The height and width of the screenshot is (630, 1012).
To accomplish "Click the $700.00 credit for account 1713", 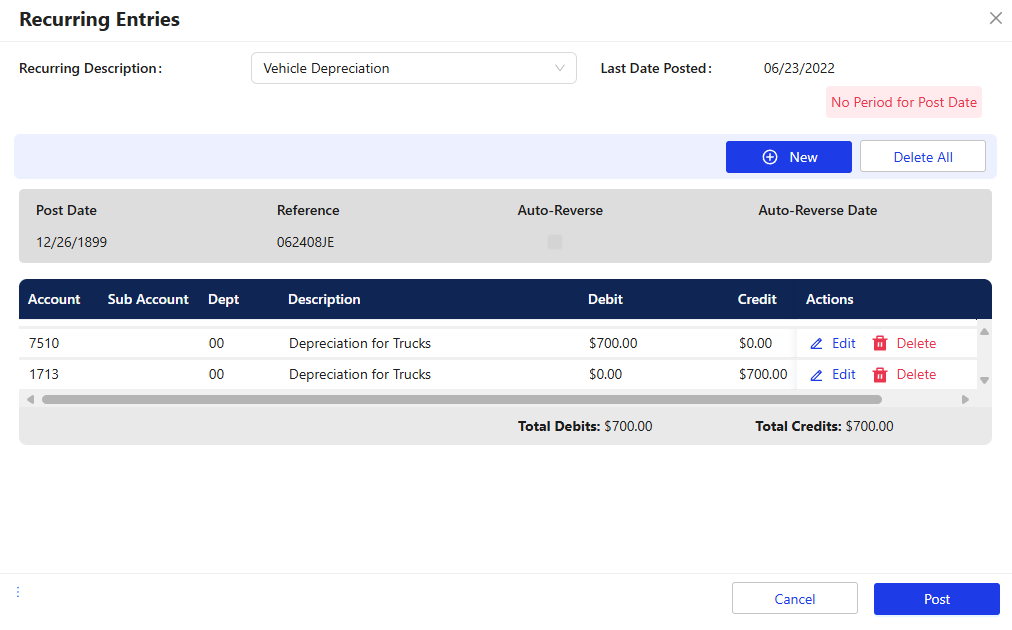I will pyautogui.click(x=763, y=374).
